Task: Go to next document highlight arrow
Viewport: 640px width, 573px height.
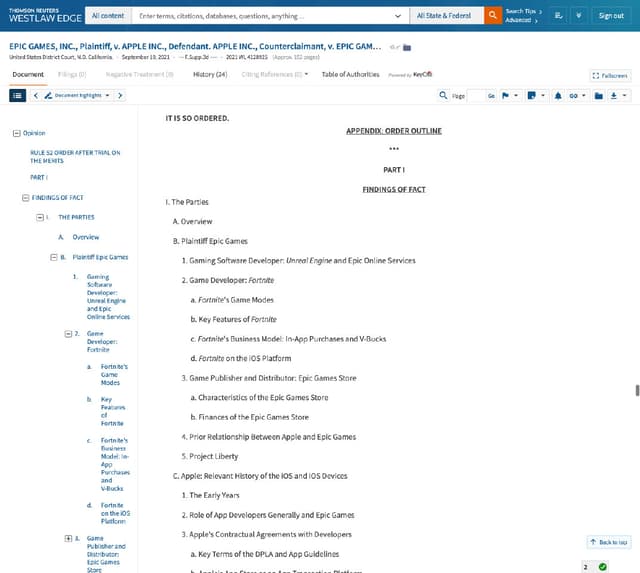Action: point(119,95)
